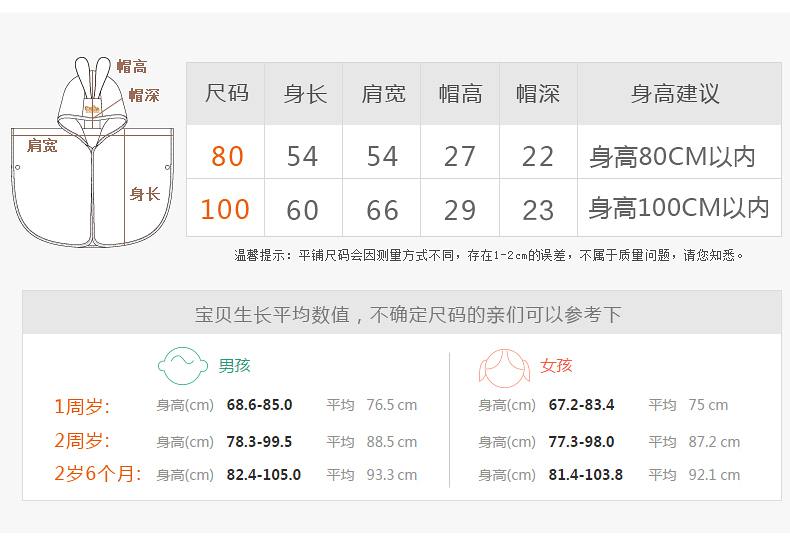
Task: Click the 身高建议 column header
Action: click(675, 94)
